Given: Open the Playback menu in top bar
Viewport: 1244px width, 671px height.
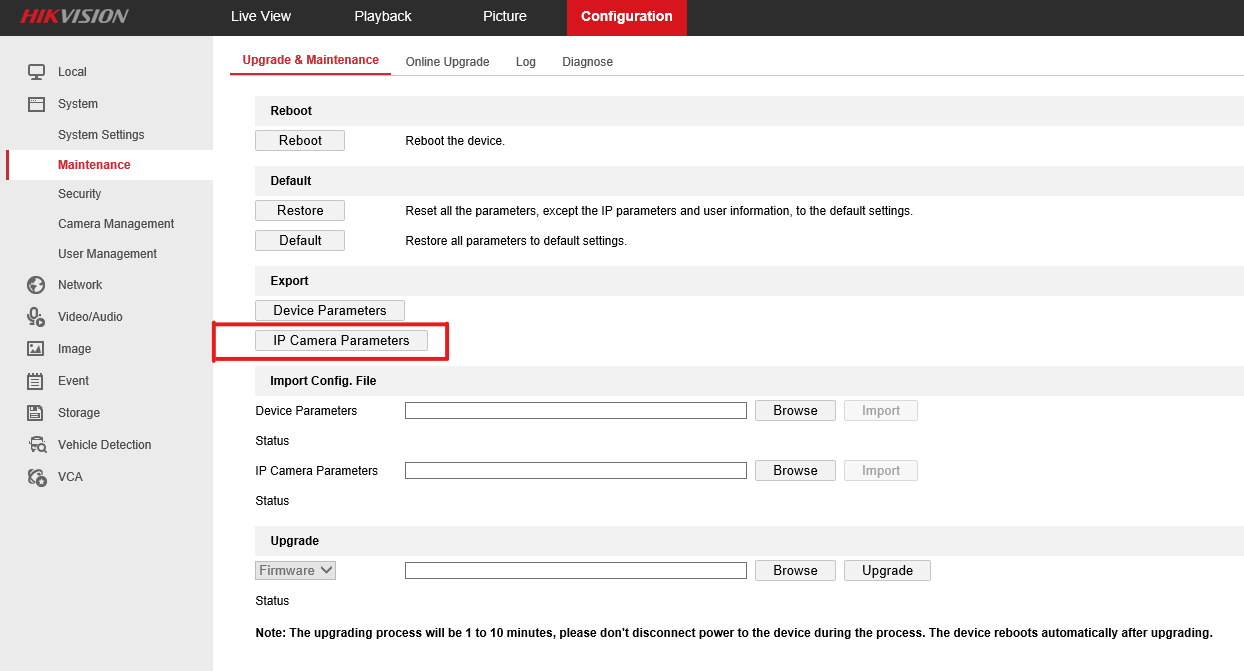Looking at the screenshot, I should [382, 17].
